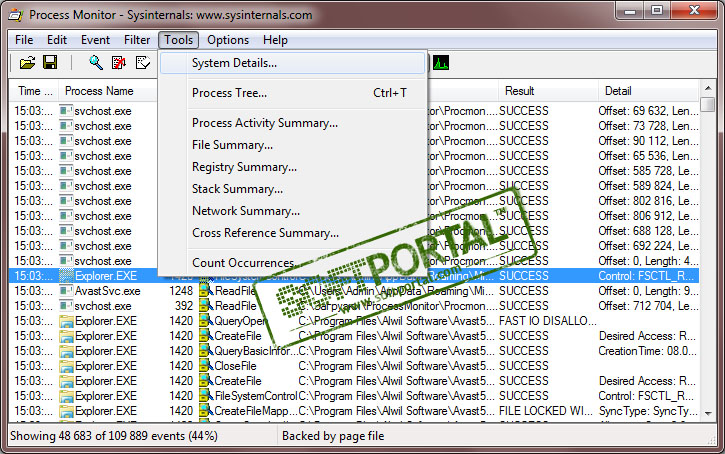Select Cross Reference Summary entry
This screenshot has width=725, height=454.
click(292, 233)
